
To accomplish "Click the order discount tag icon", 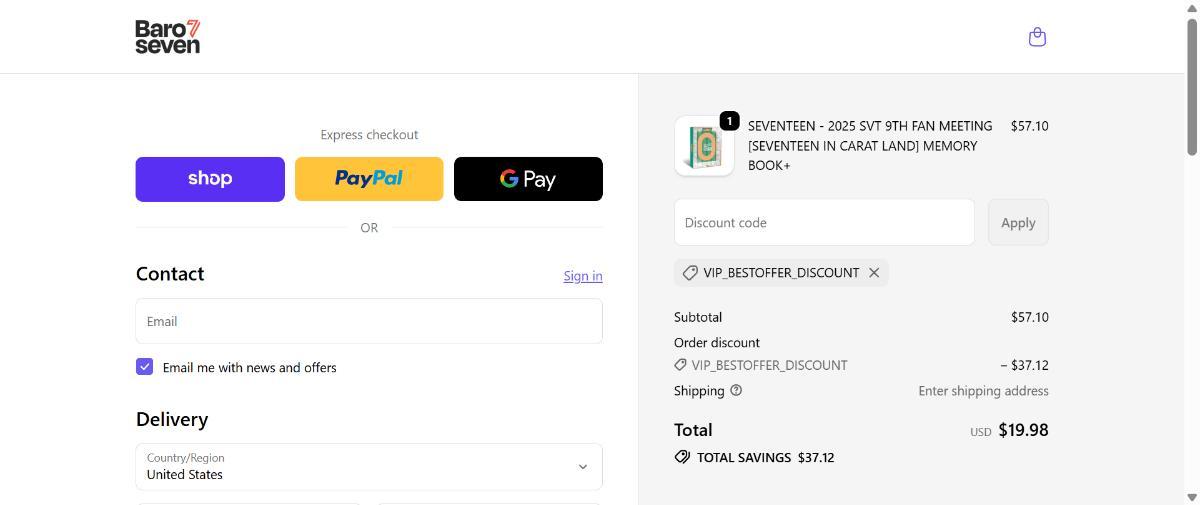I will pyautogui.click(x=681, y=365).
